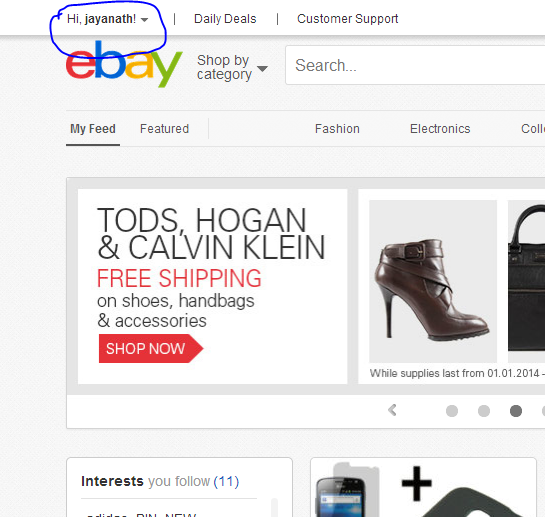Click the red SHOP NOW button
Image resolution: width=545 pixels, height=517 pixels.
151,348
